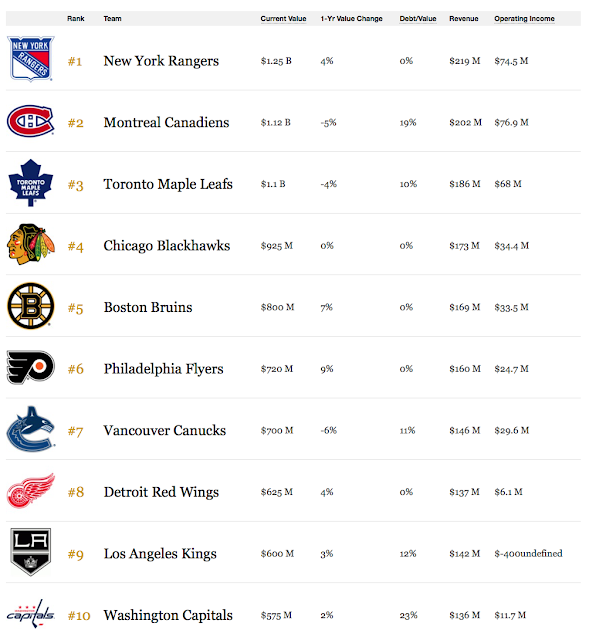Select the Toronto Maple Leafs logo
Viewport: 589px width, 640px height.
[31, 183]
